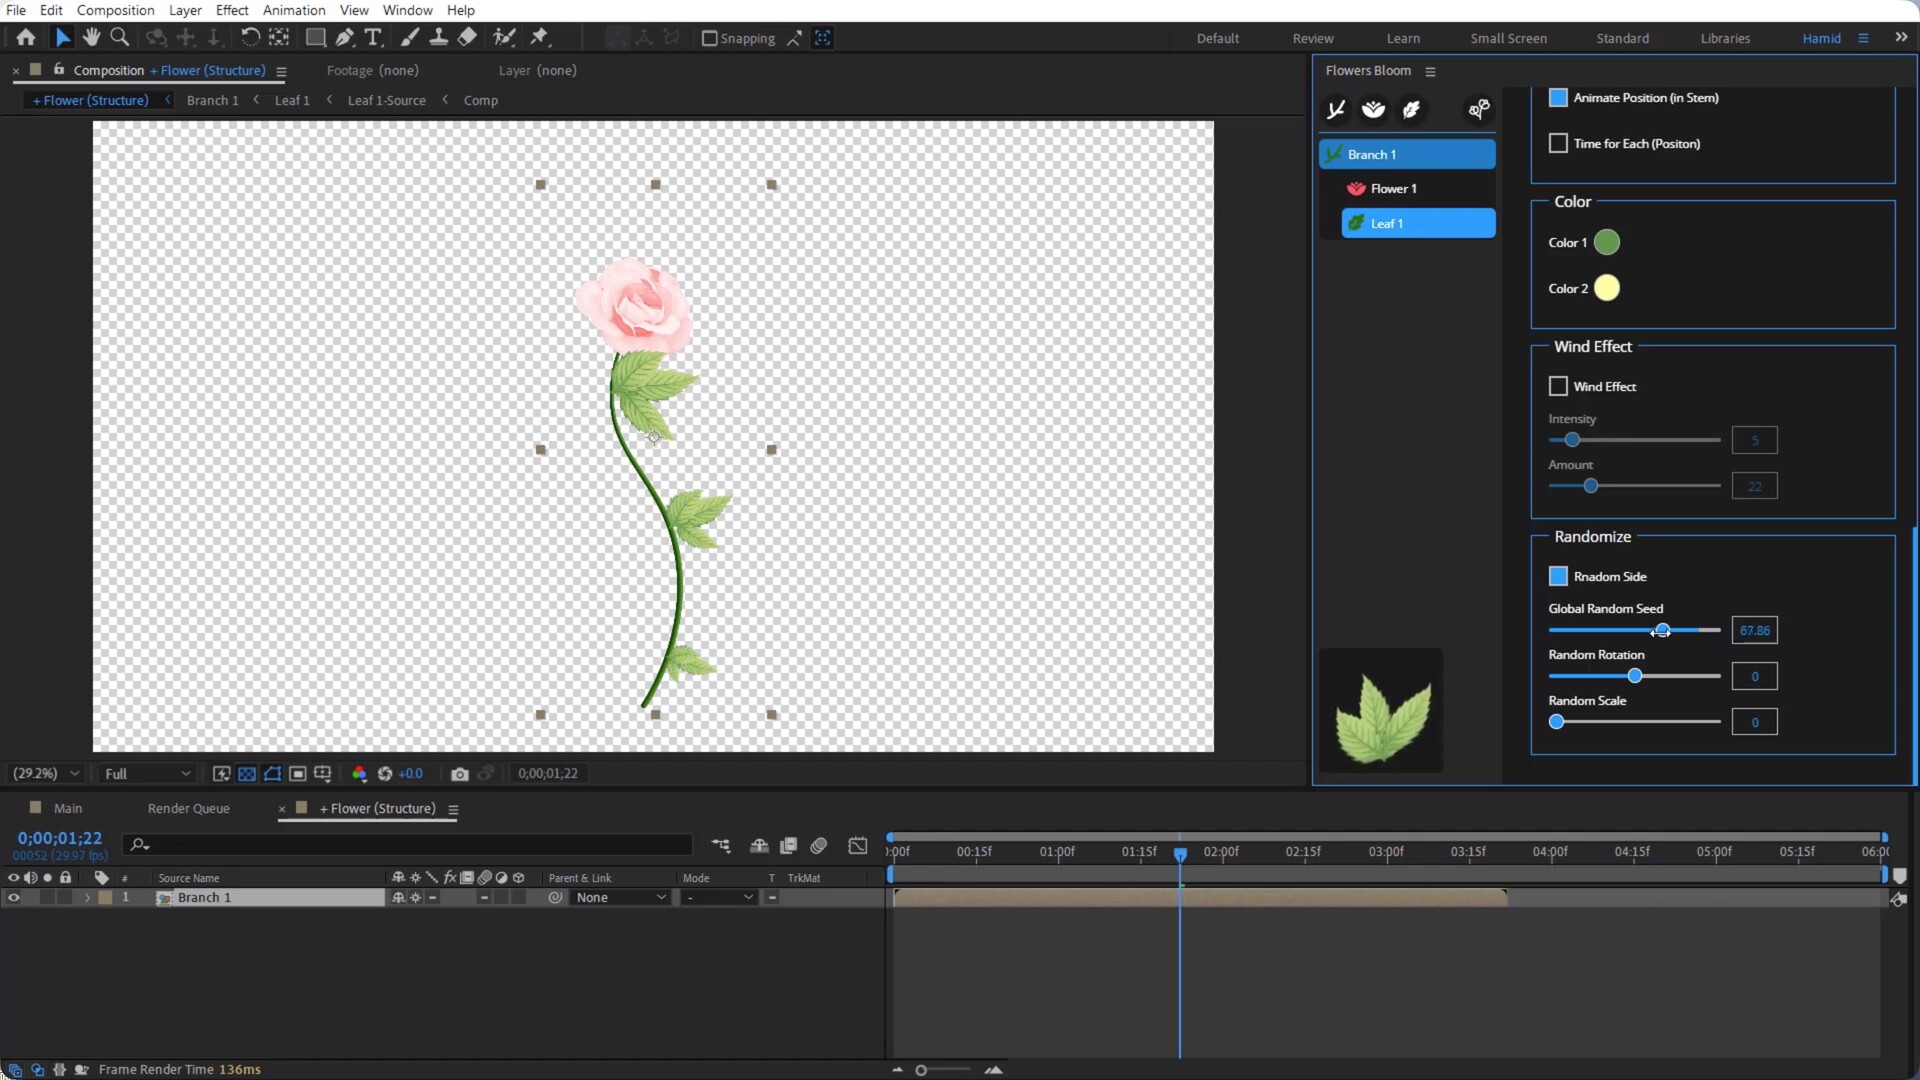Image resolution: width=1920 pixels, height=1080 pixels.
Task: Toggle the Snapping checkbox
Action: pyautogui.click(x=709, y=38)
